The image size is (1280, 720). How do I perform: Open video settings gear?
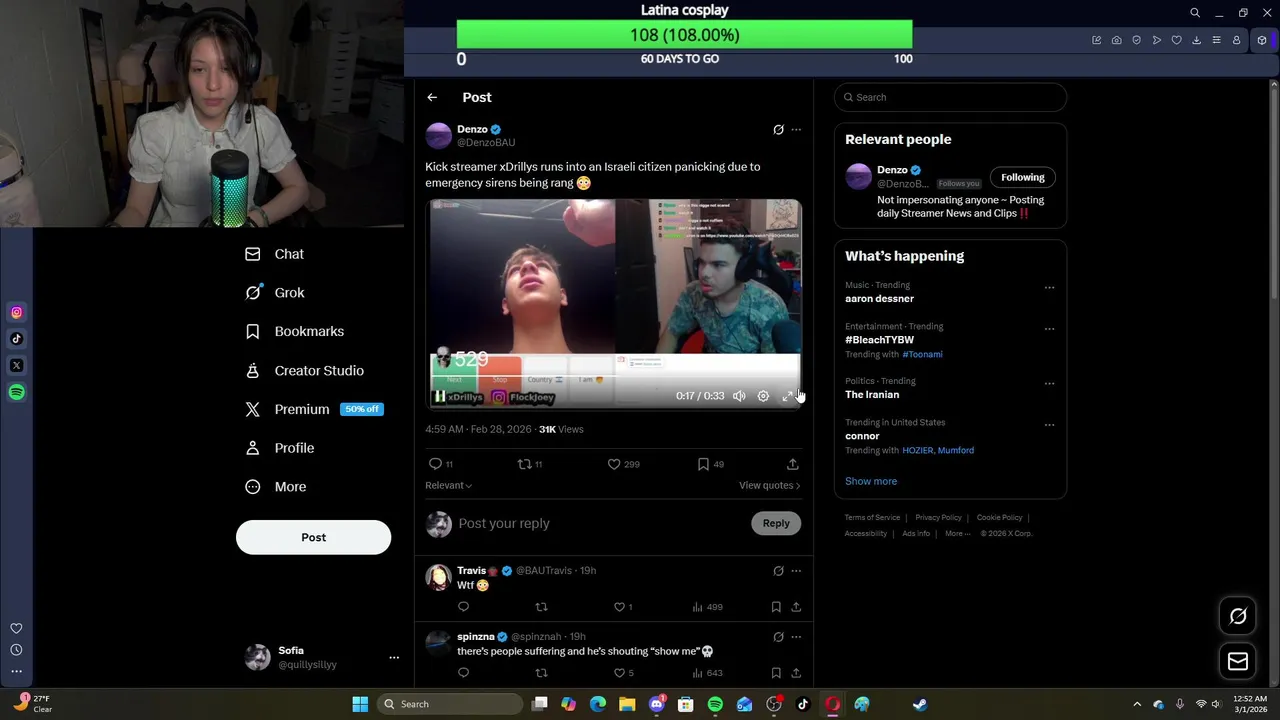[x=763, y=396]
